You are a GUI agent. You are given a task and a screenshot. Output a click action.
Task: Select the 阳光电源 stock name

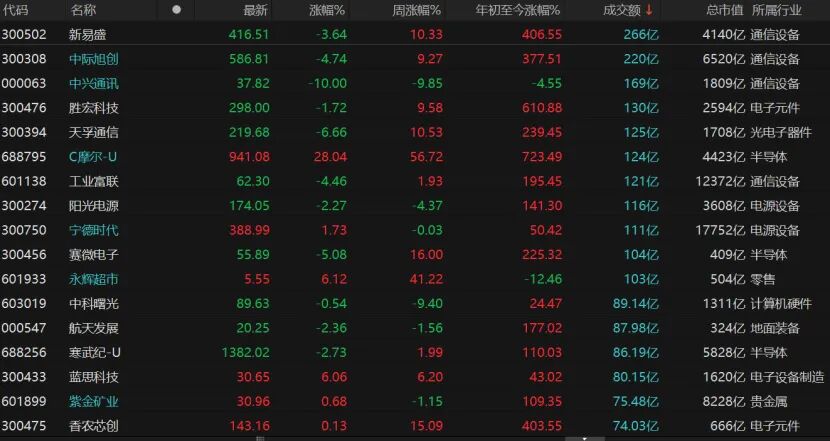point(94,205)
